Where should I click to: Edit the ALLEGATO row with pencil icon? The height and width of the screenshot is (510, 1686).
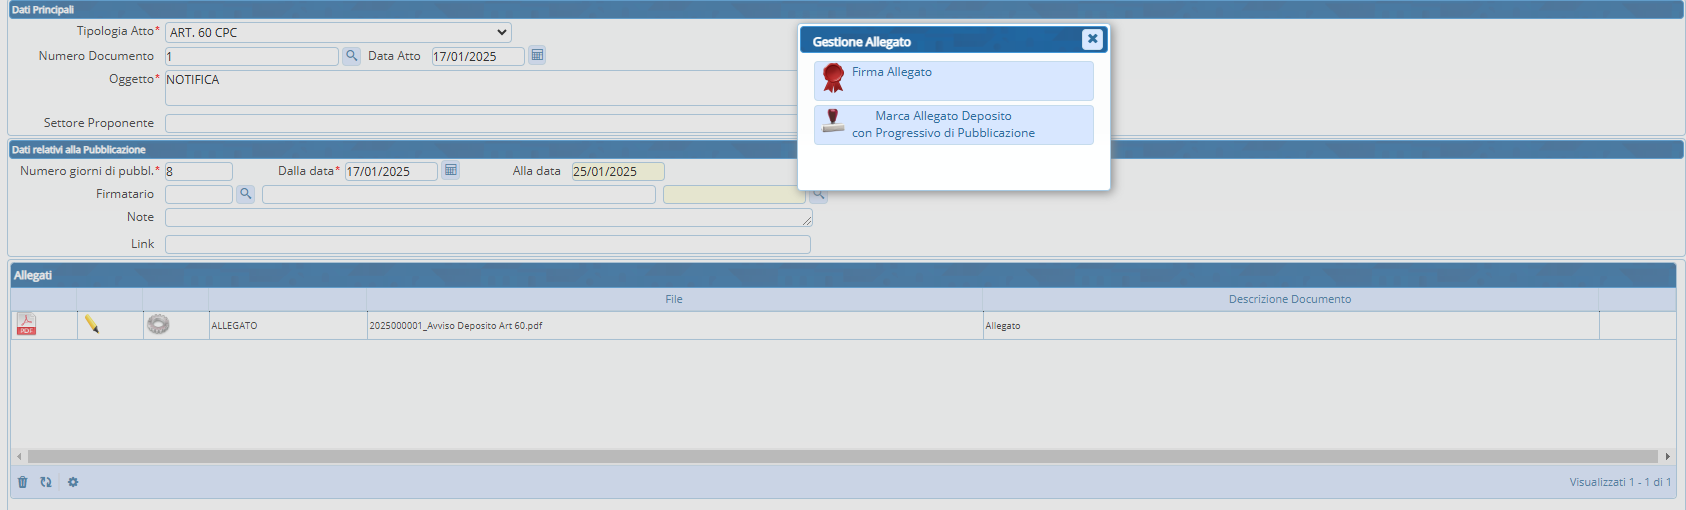click(92, 324)
